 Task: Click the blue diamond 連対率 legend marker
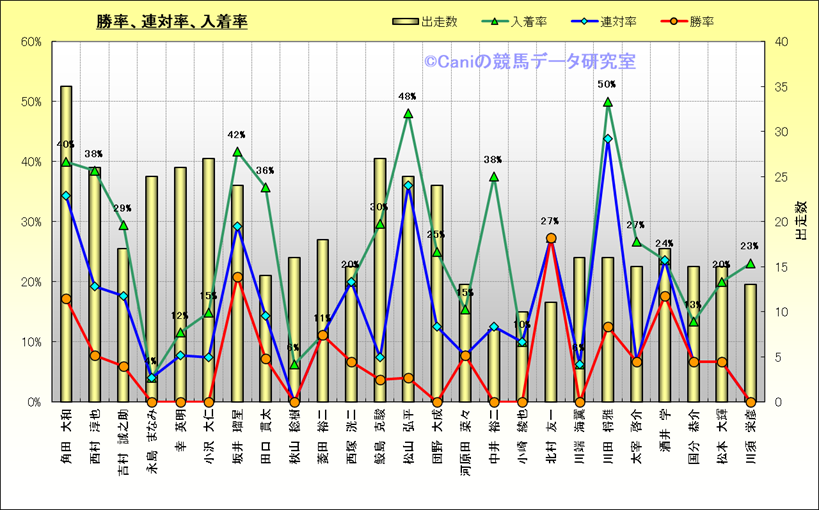point(583,20)
